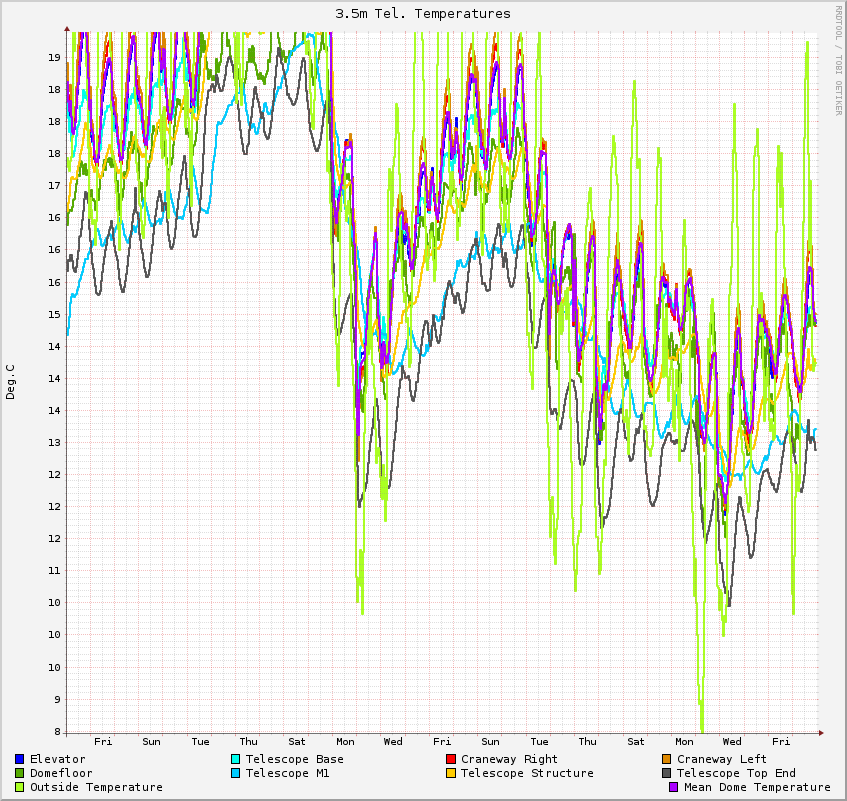
Task: Click the orange Craneway Left legend swatch
Action: tap(666, 759)
